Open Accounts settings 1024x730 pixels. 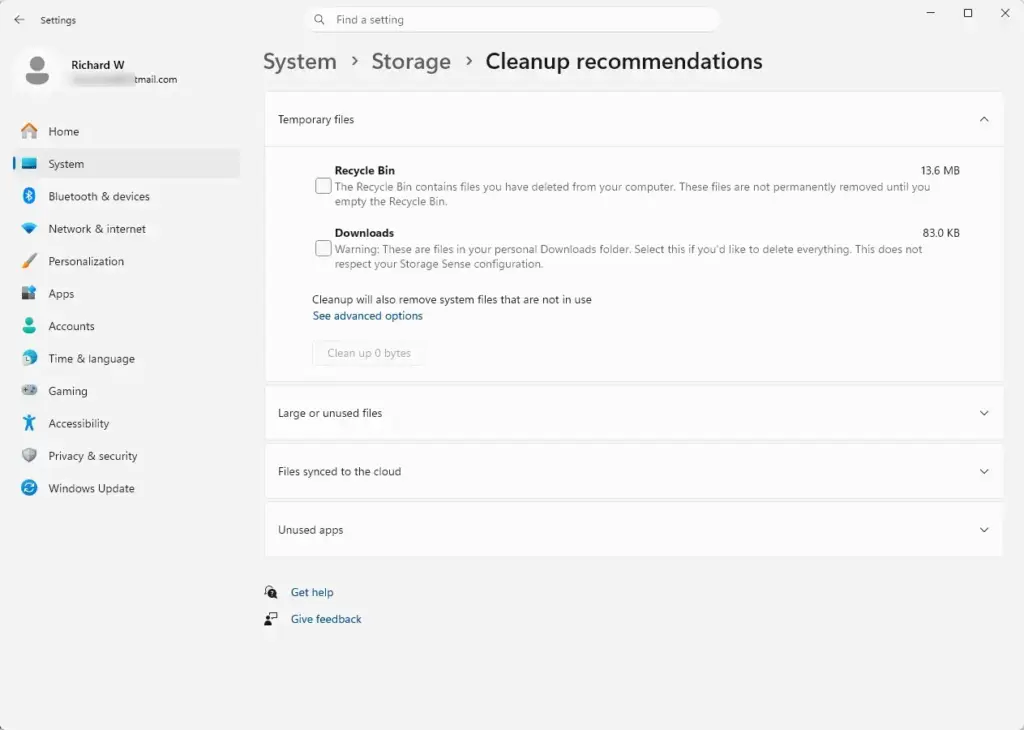point(126,326)
